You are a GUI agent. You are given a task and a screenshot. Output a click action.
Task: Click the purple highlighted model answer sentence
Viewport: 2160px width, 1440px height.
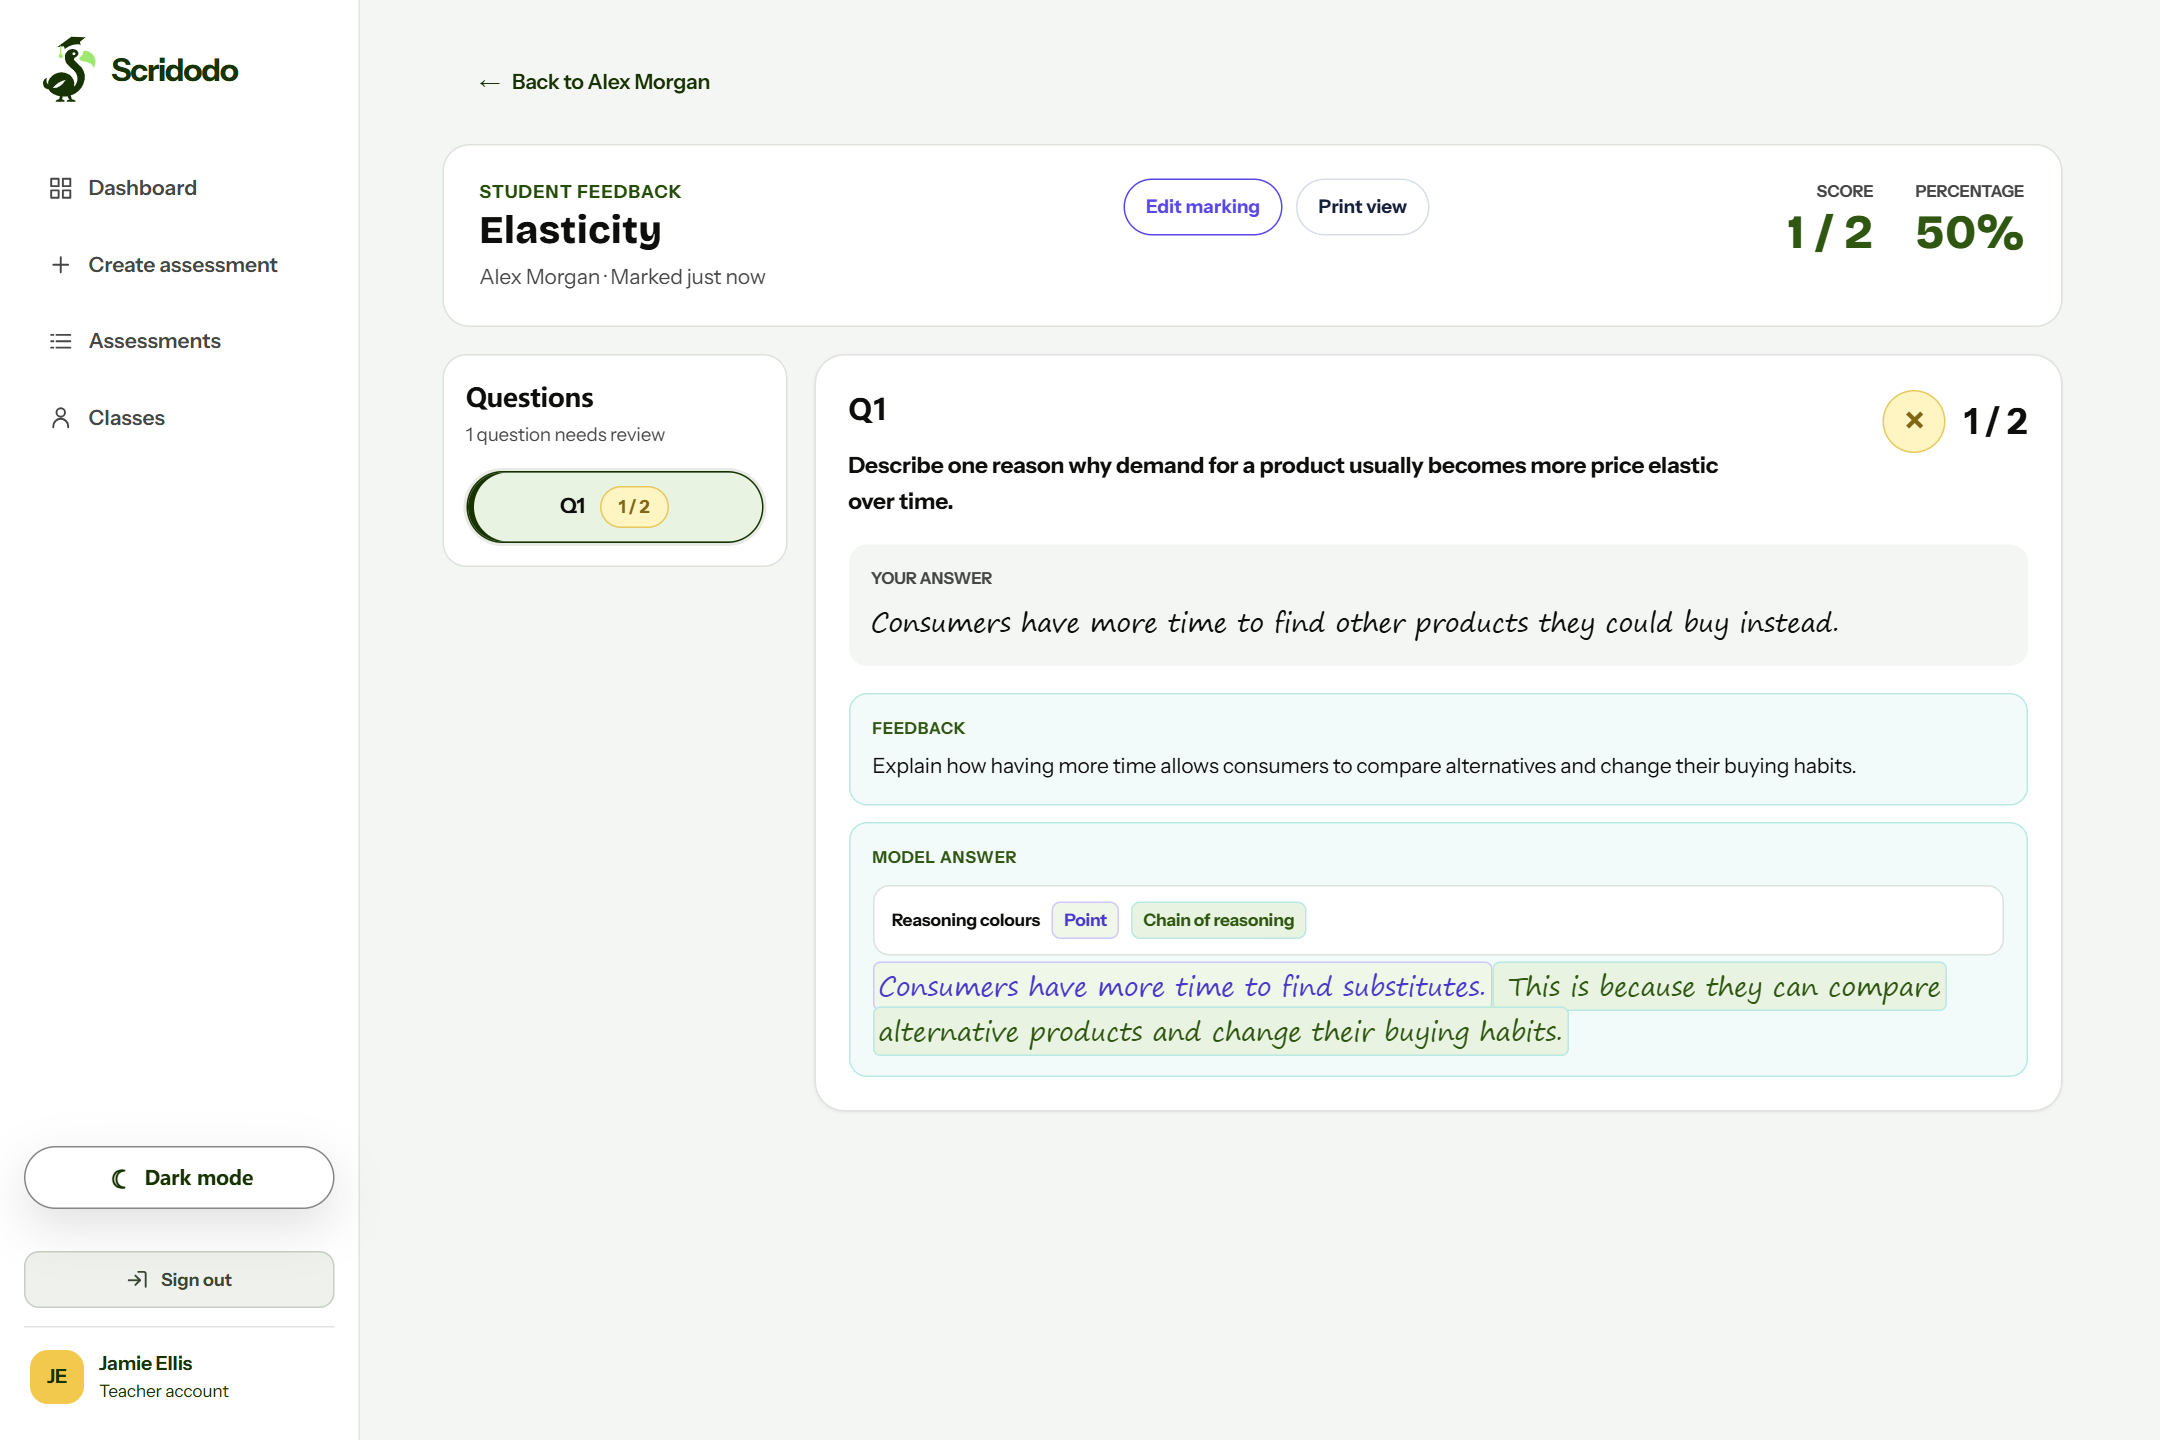pyautogui.click(x=1182, y=987)
